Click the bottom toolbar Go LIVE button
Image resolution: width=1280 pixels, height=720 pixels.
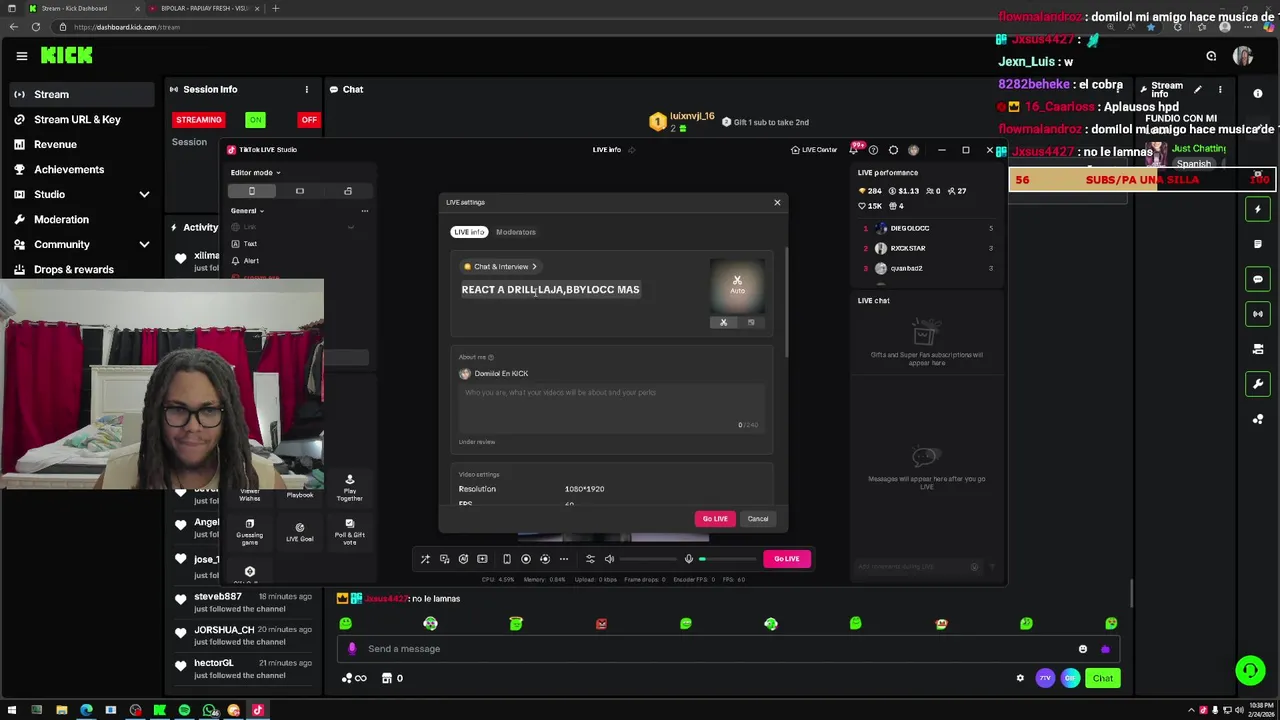[x=787, y=559]
